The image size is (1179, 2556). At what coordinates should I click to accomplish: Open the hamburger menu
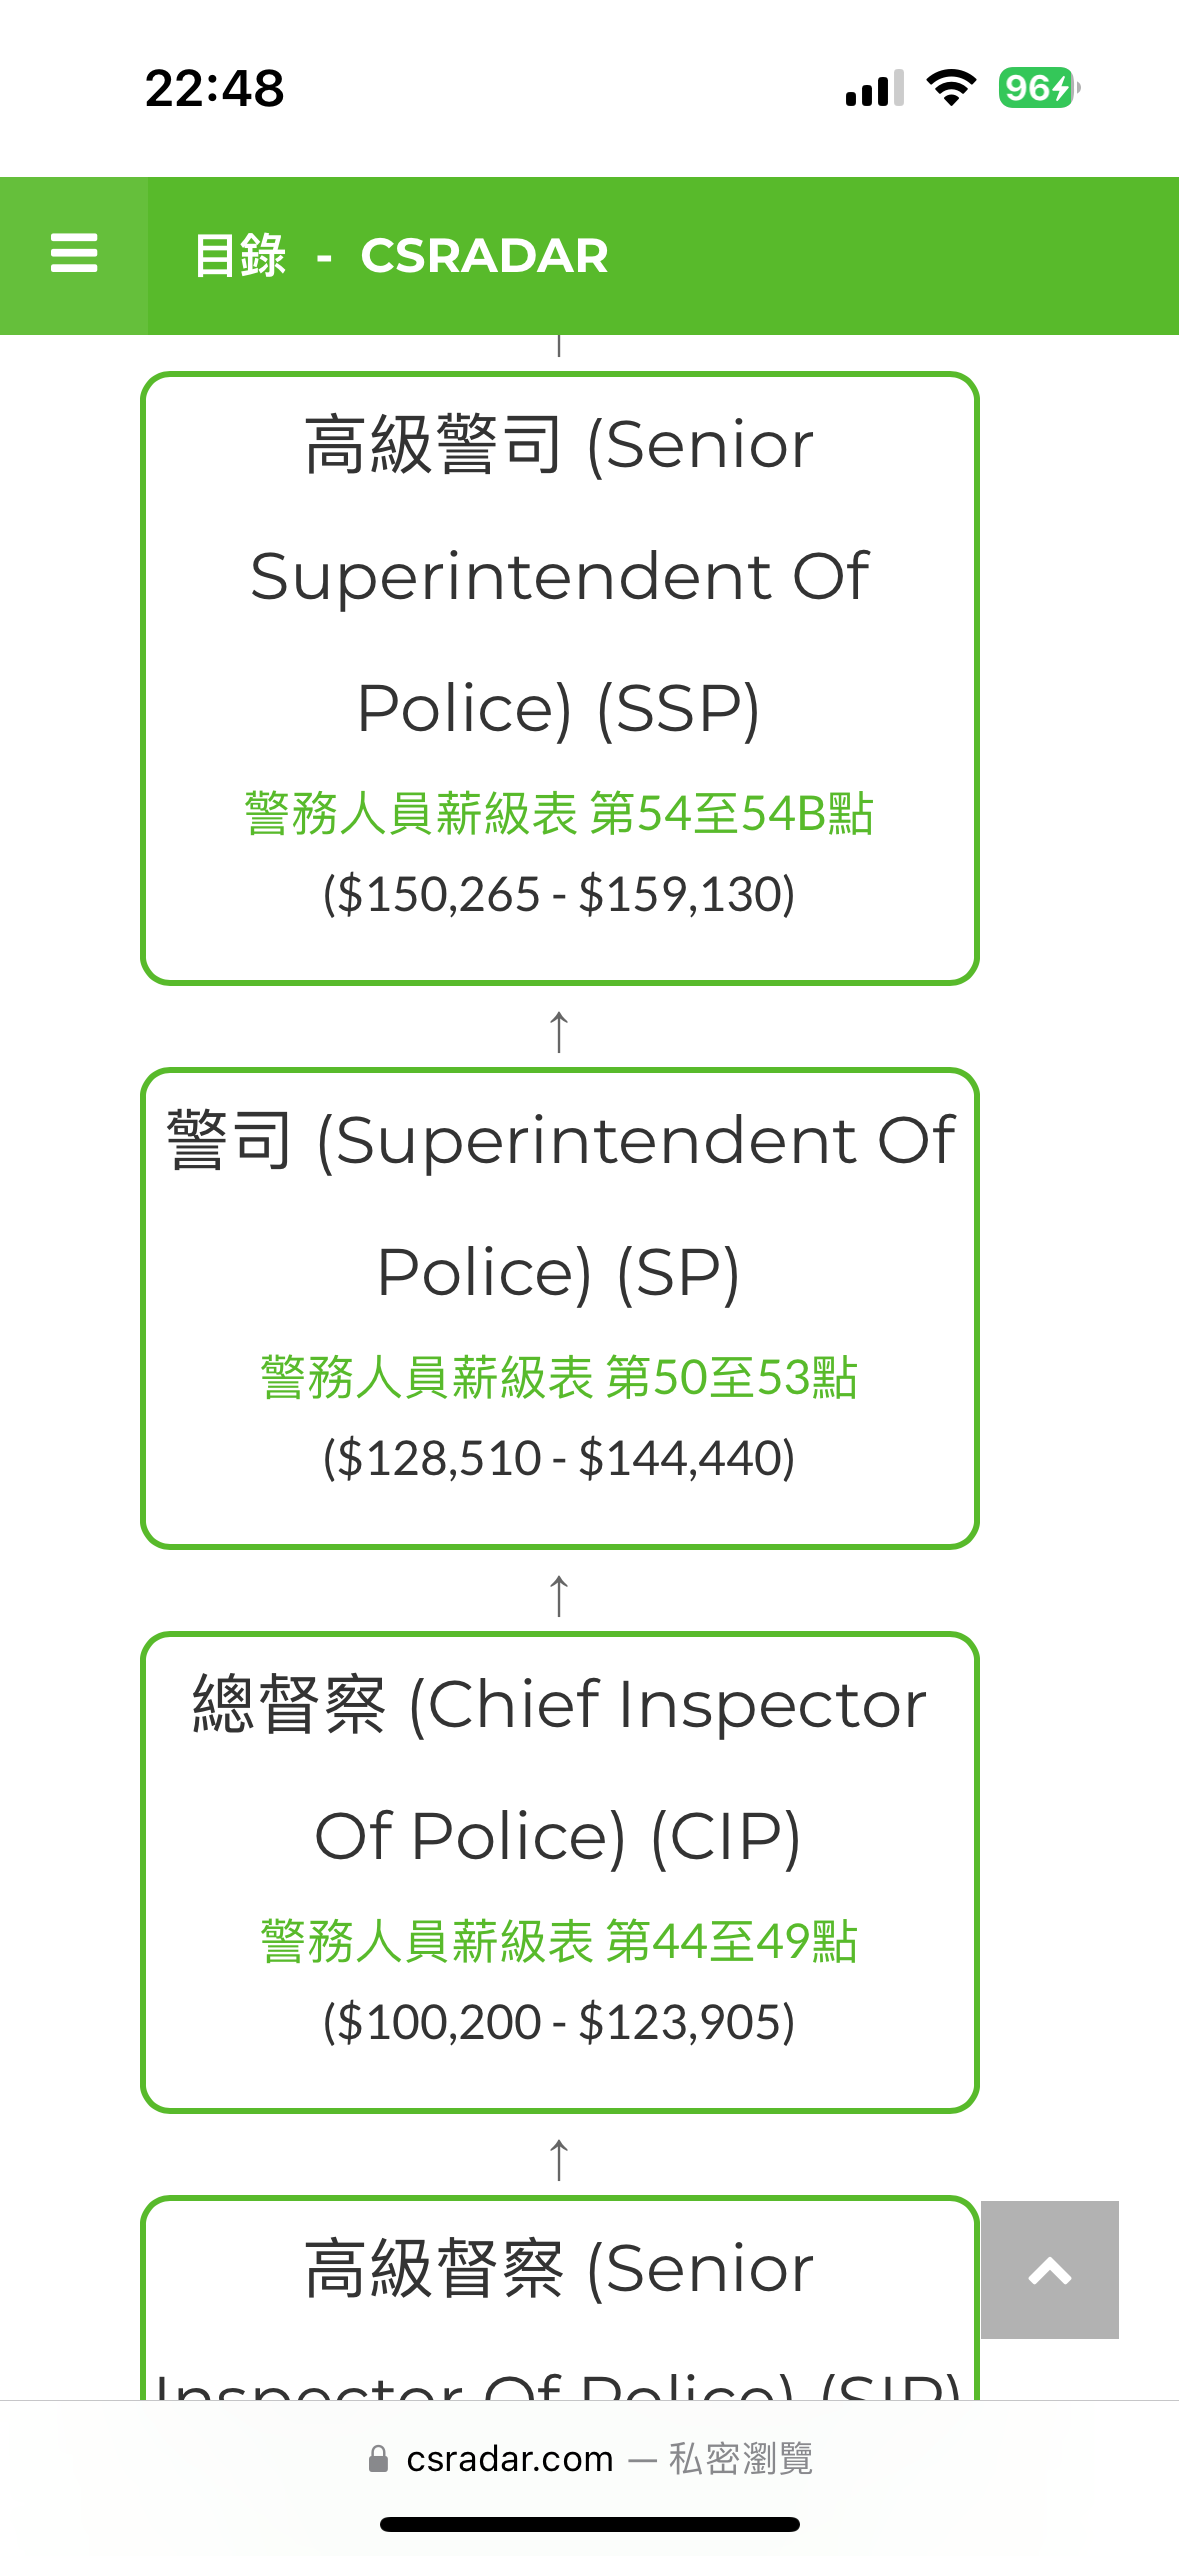(74, 254)
